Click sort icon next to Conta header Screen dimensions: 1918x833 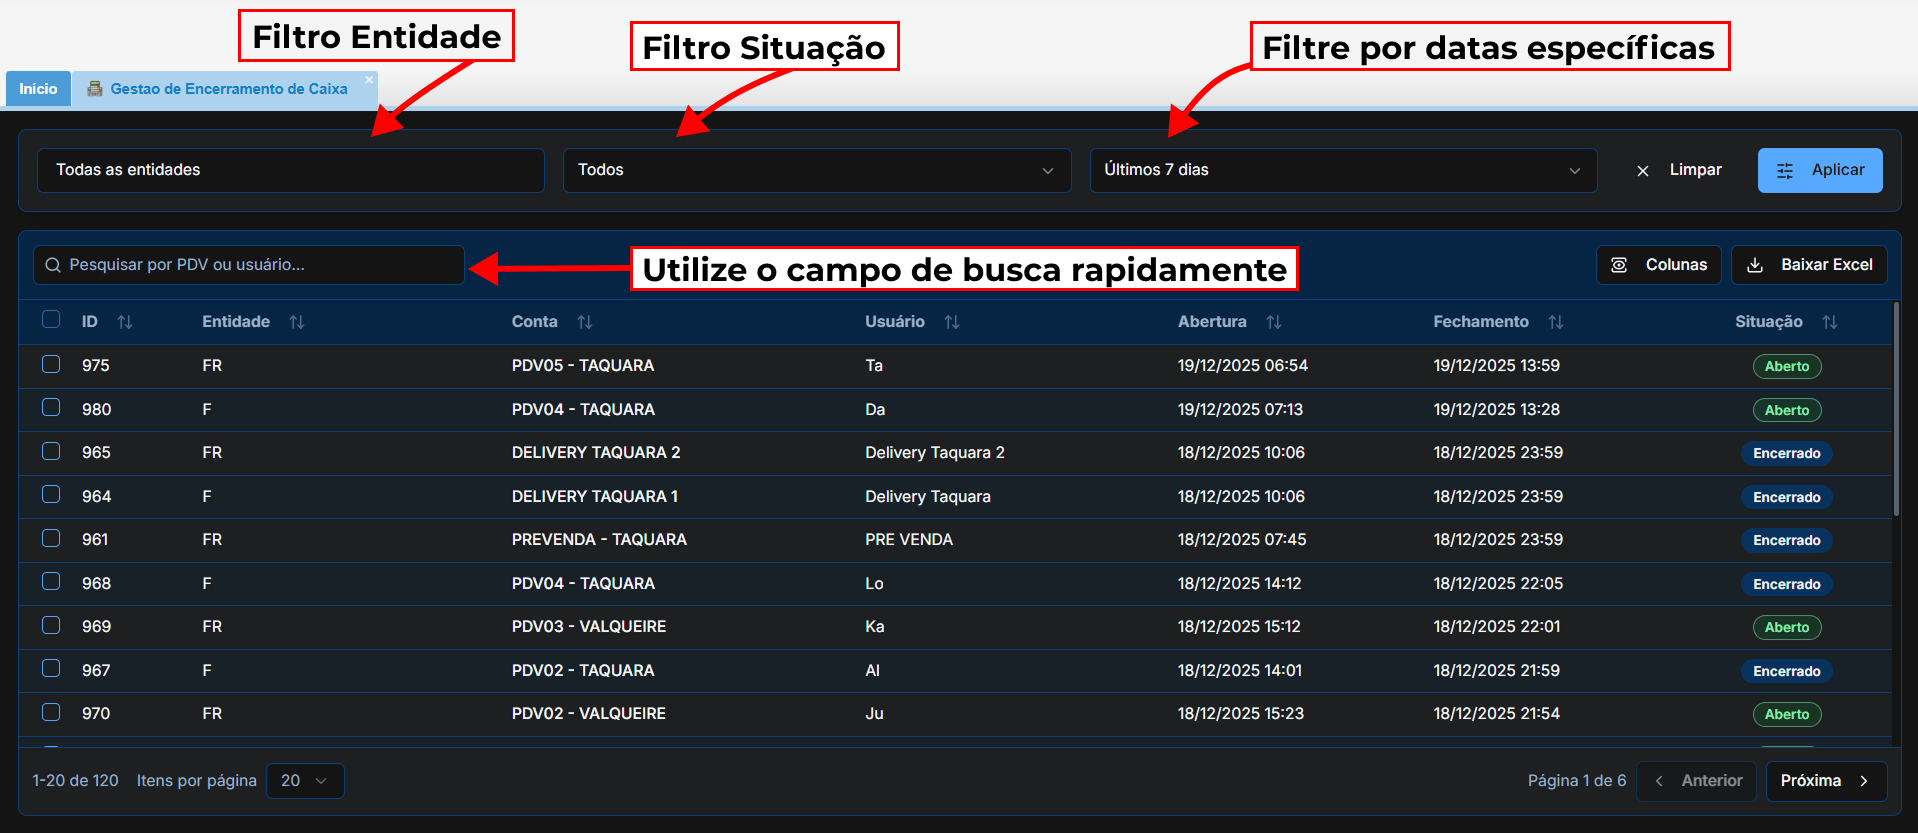click(x=585, y=322)
